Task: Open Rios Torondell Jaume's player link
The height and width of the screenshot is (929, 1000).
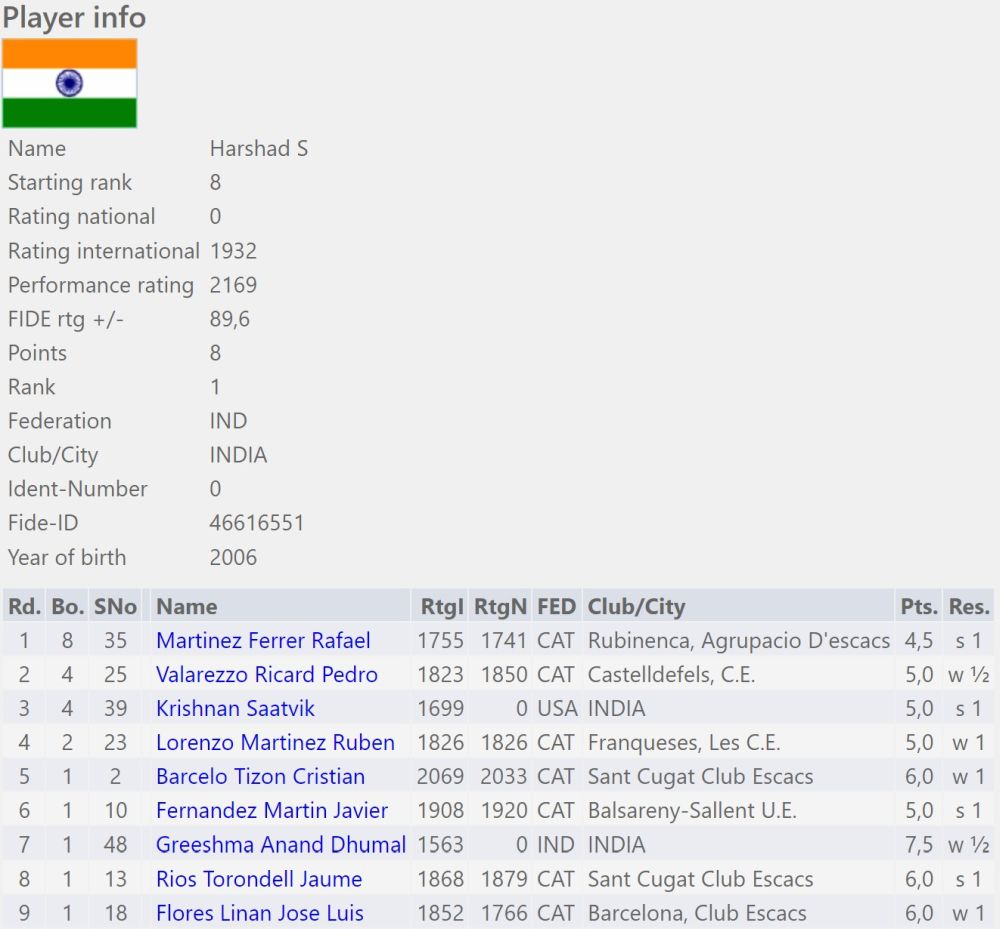Action: click(259, 879)
